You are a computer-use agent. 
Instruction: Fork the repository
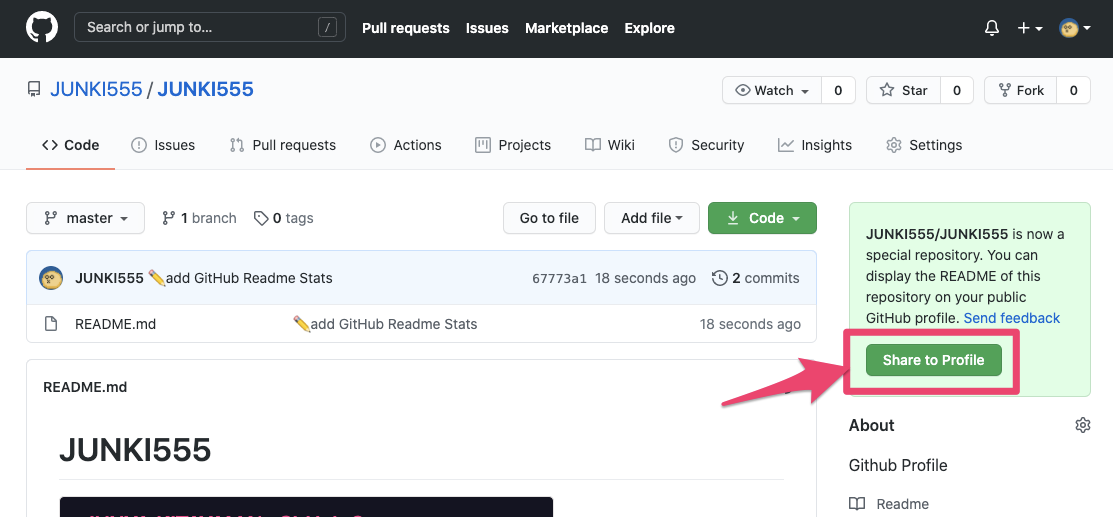[1021, 90]
